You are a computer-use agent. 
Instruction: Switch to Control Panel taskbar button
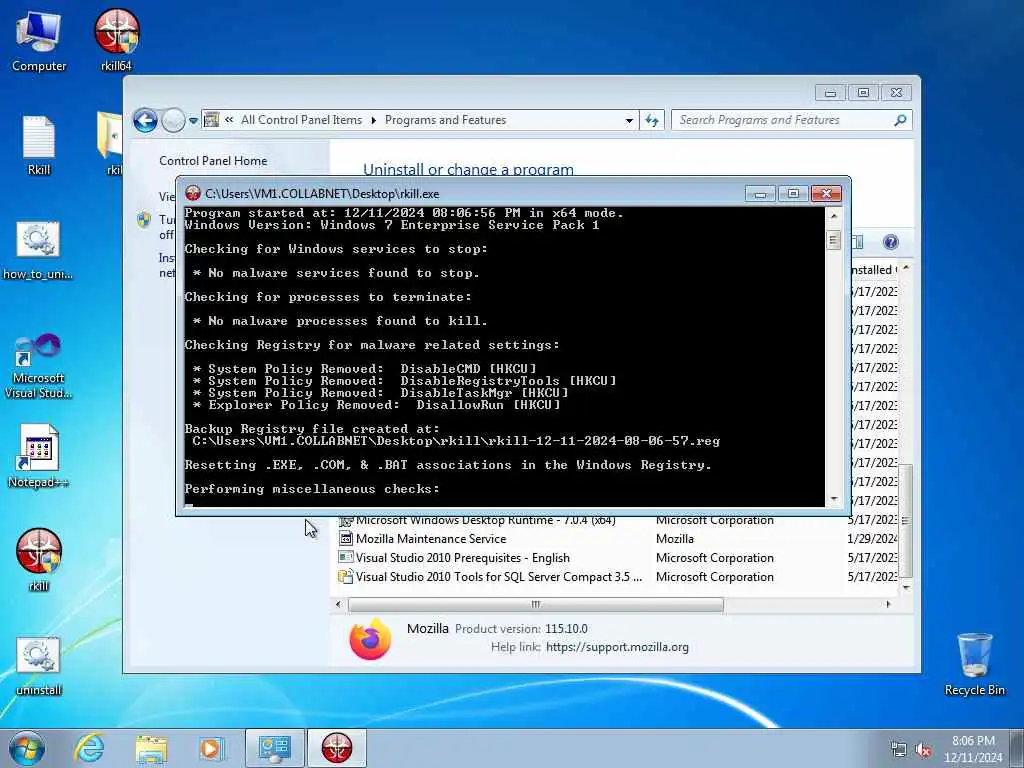[x=274, y=748]
